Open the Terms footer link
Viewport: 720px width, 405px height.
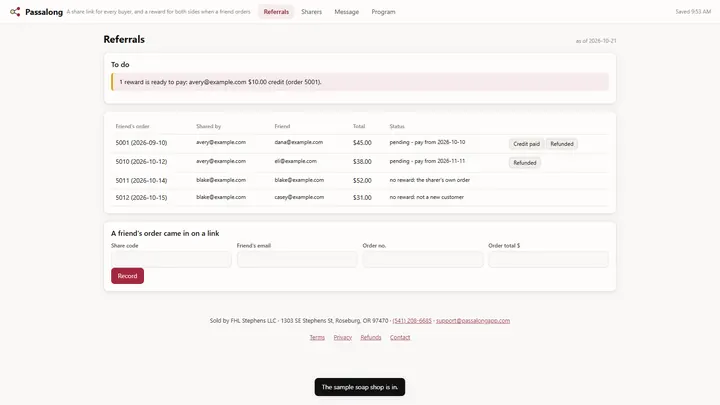tap(317, 337)
